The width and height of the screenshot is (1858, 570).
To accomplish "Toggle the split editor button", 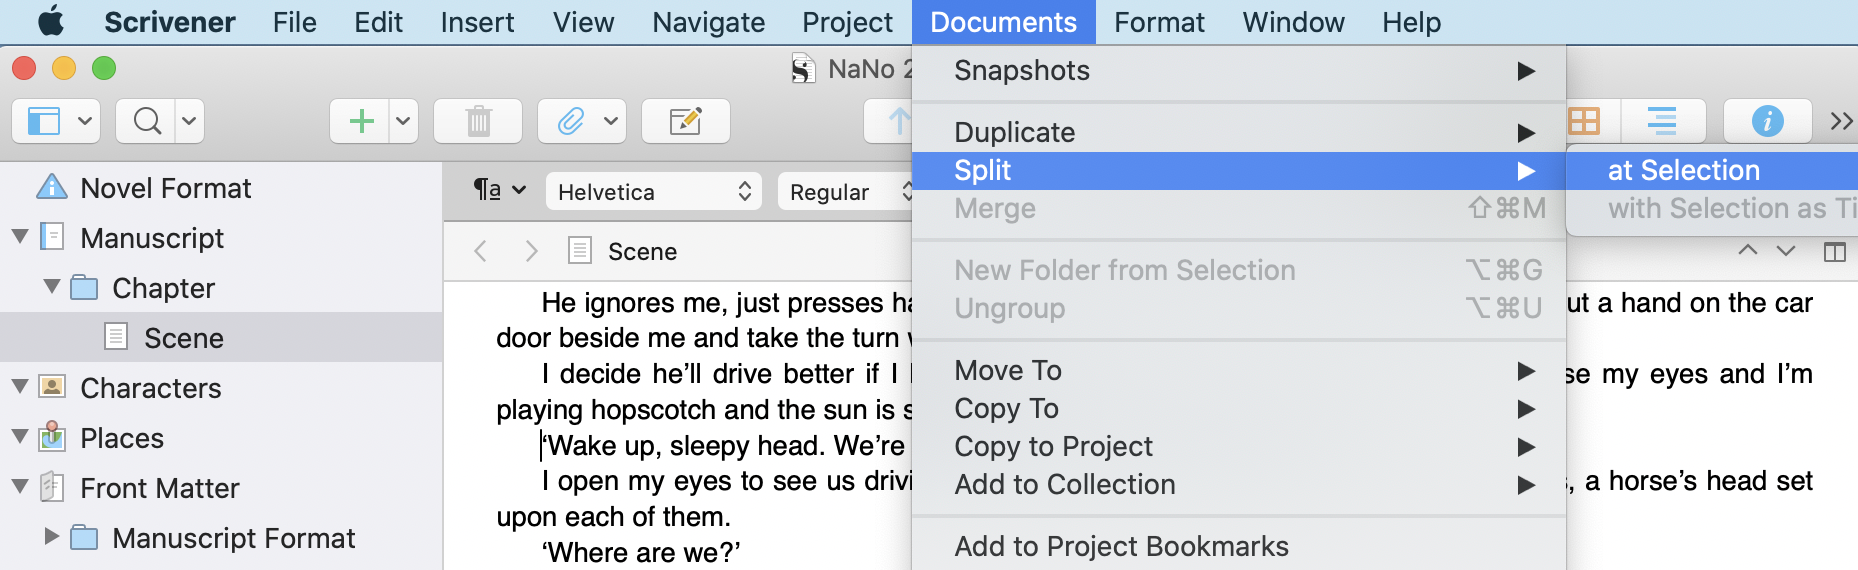I will (1834, 252).
